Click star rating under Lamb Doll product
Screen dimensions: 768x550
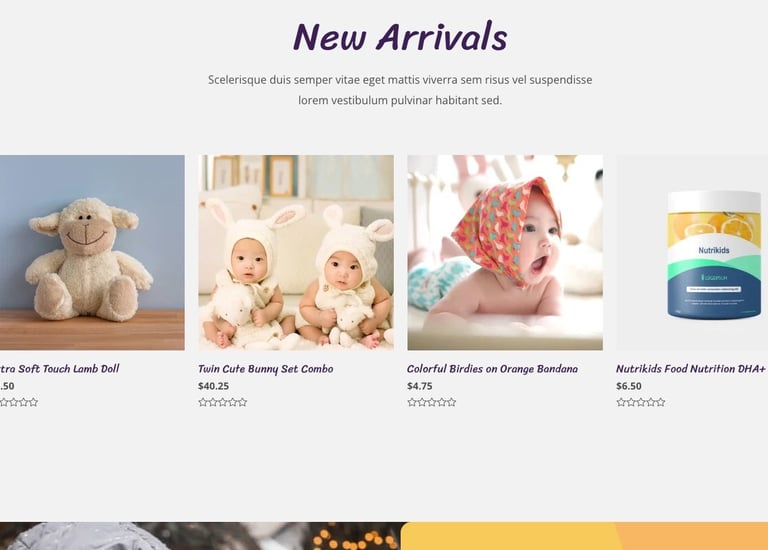(19, 402)
